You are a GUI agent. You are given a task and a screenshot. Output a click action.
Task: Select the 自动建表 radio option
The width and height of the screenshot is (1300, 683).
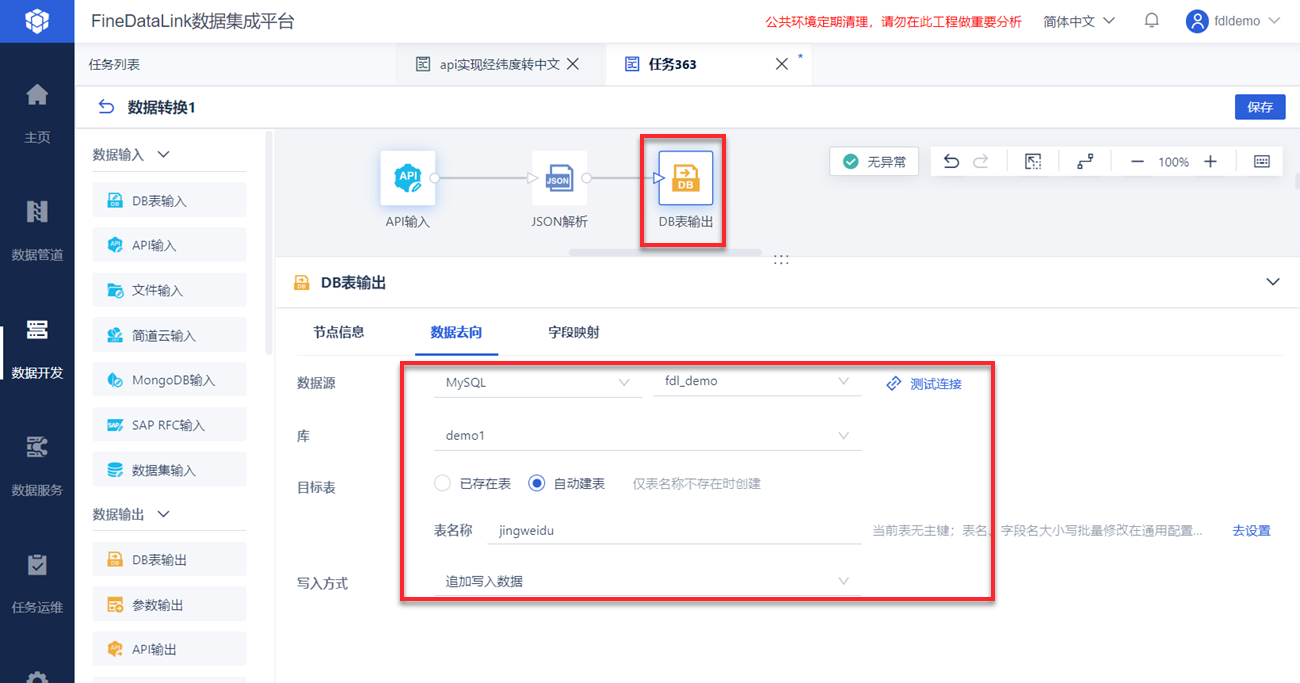pyautogui.click(x=537, y=483)
